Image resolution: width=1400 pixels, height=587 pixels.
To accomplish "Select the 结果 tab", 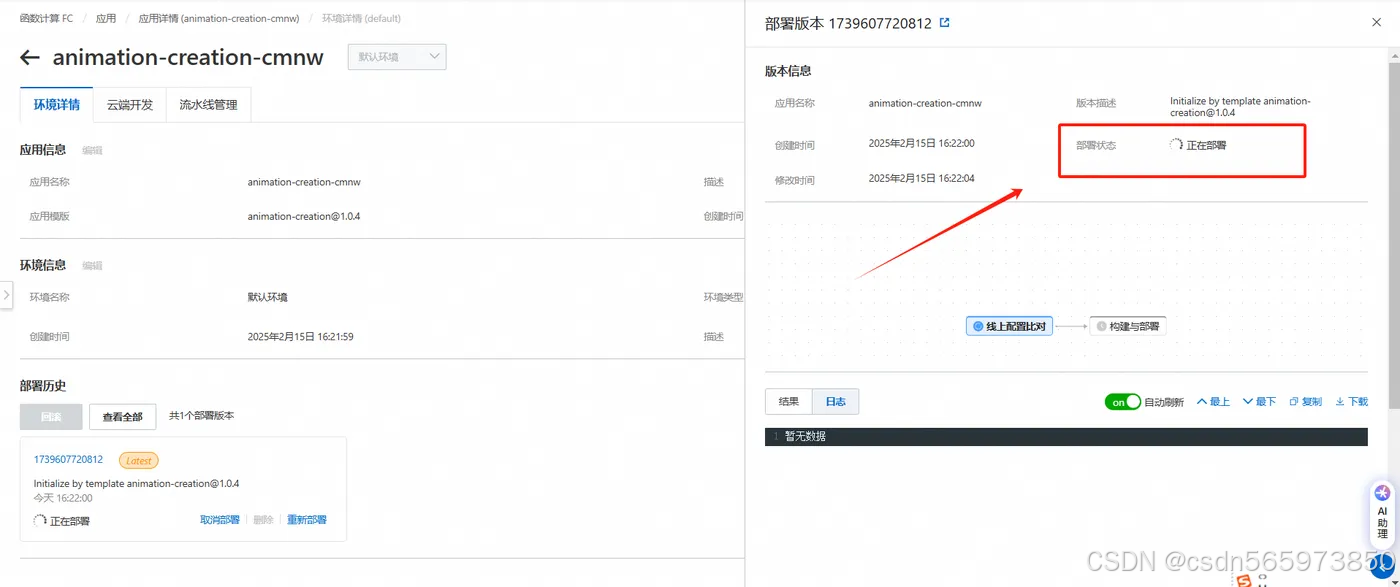I will tap(789, 402).
